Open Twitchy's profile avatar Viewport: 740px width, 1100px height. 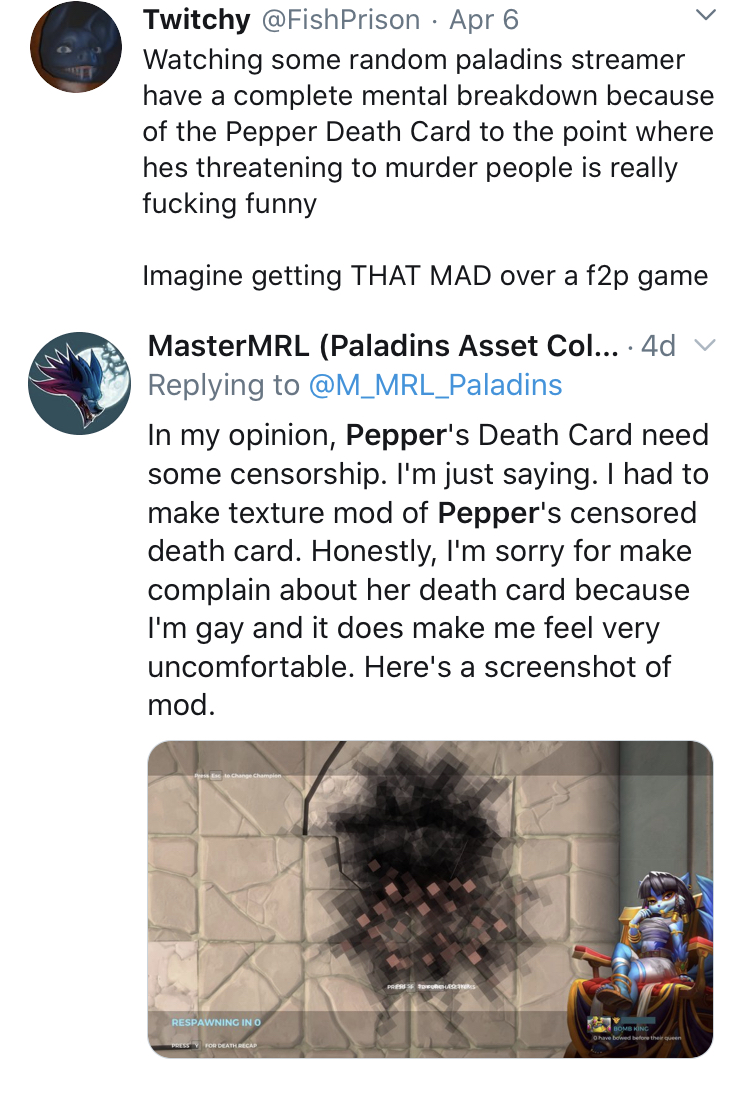pos(76,46)
